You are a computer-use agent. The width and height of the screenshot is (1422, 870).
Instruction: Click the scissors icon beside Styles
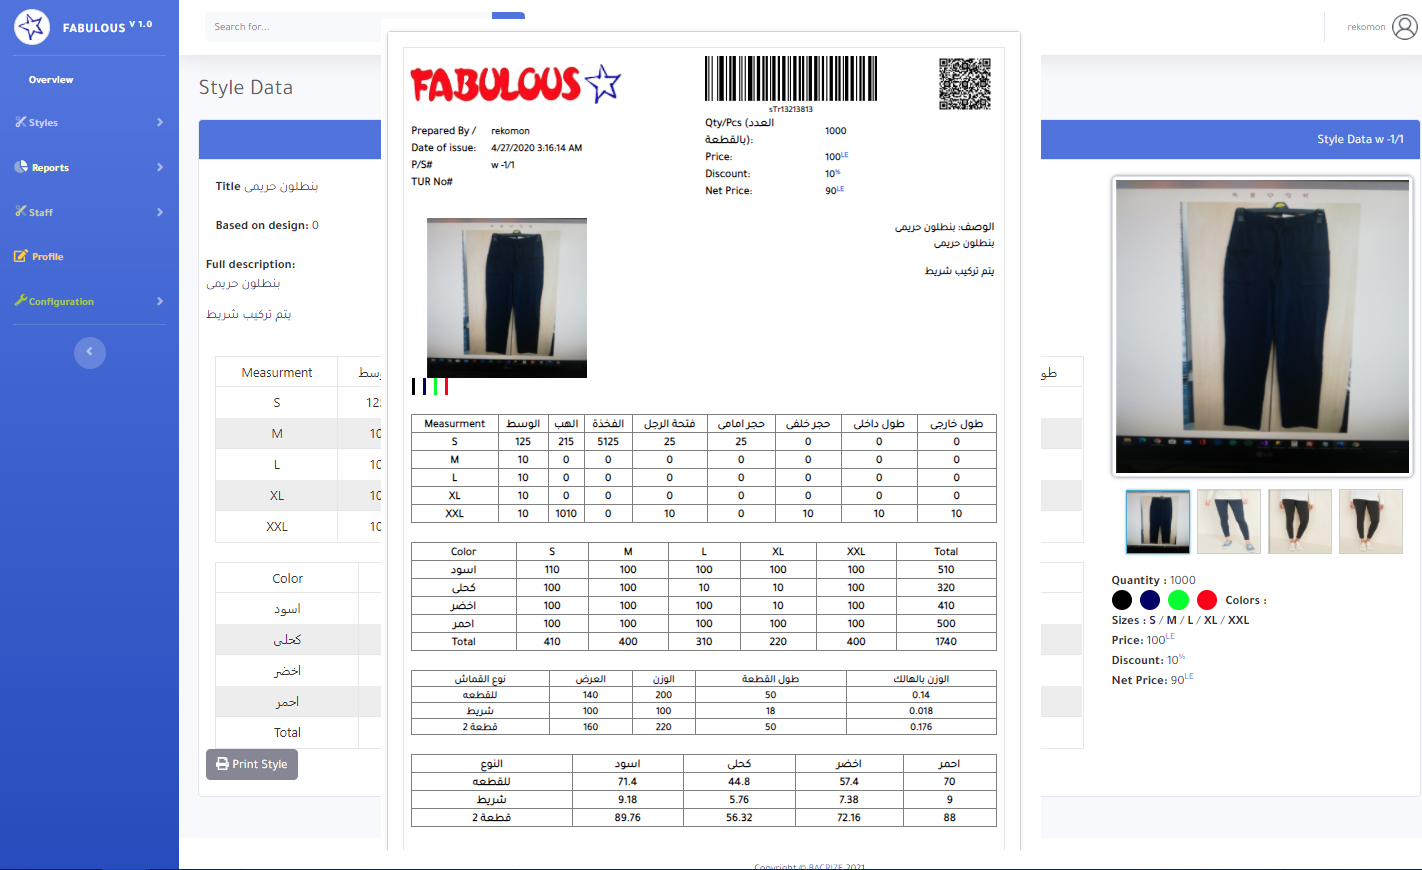(20, 122)
